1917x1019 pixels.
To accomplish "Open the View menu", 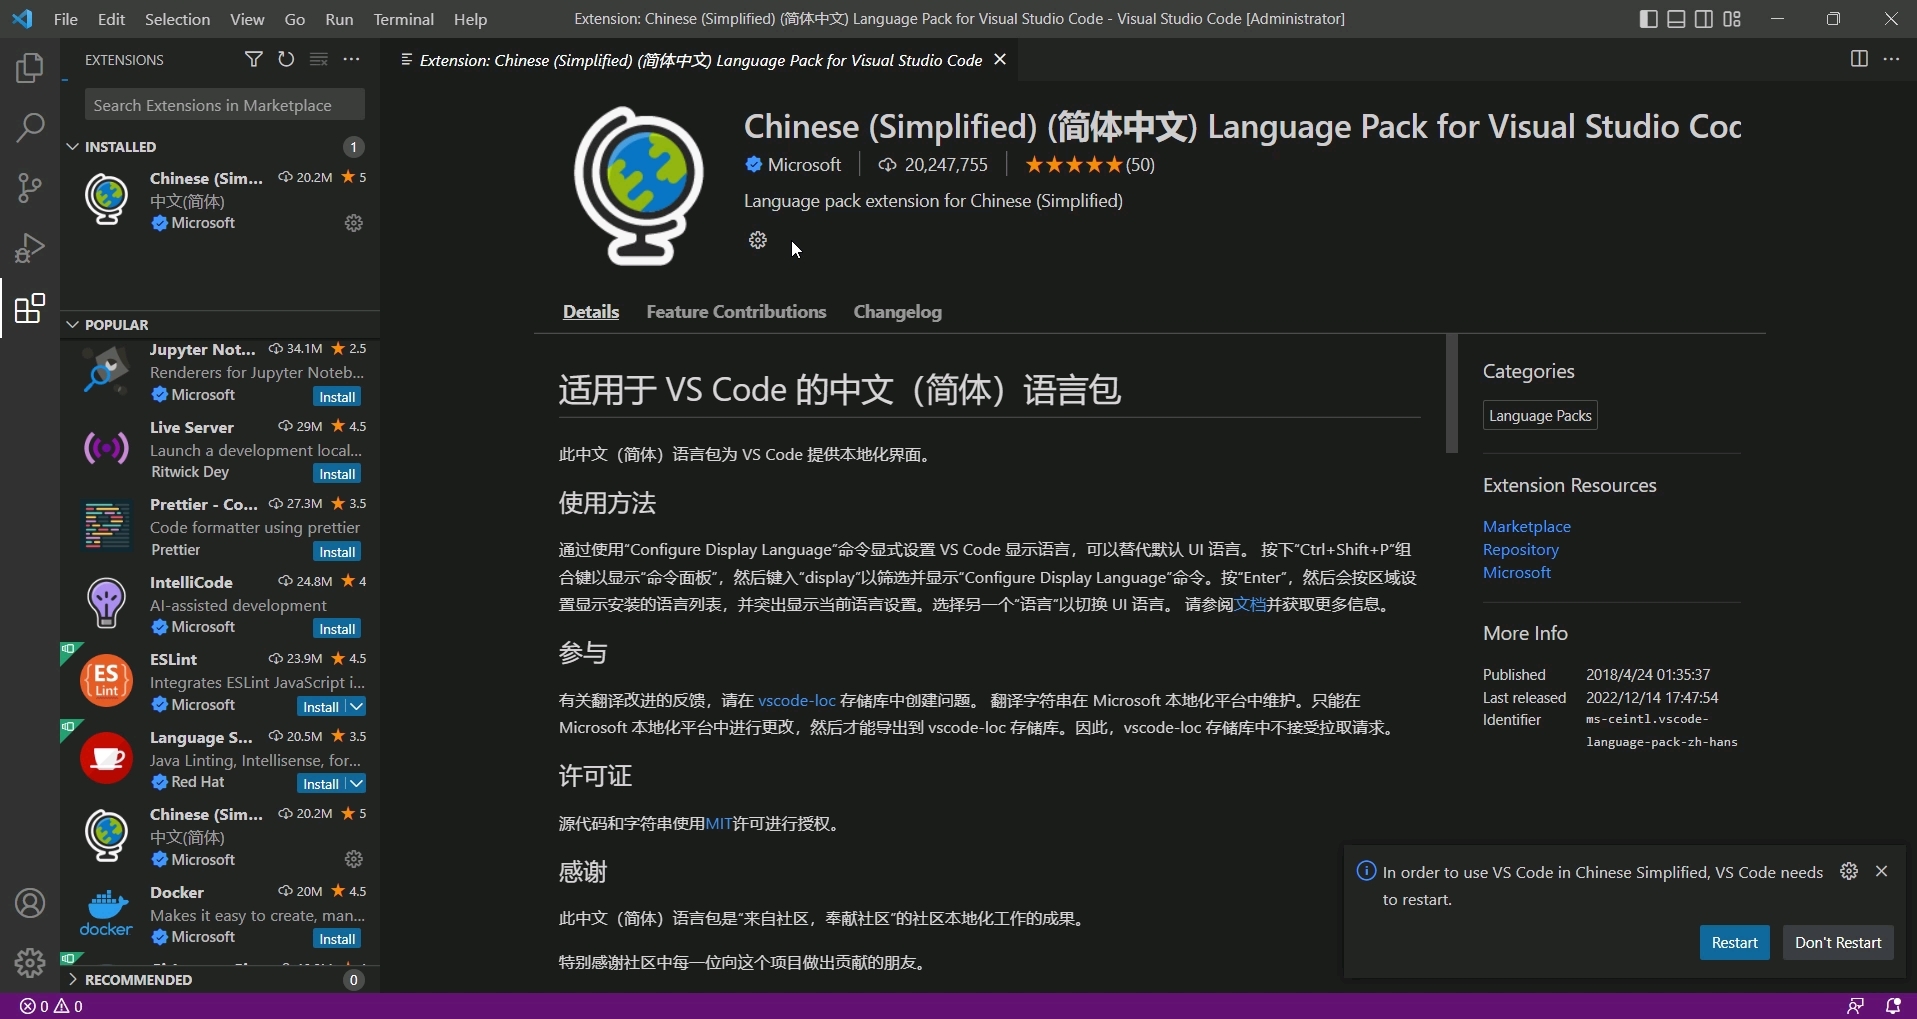I will click(x=247, y=19).
